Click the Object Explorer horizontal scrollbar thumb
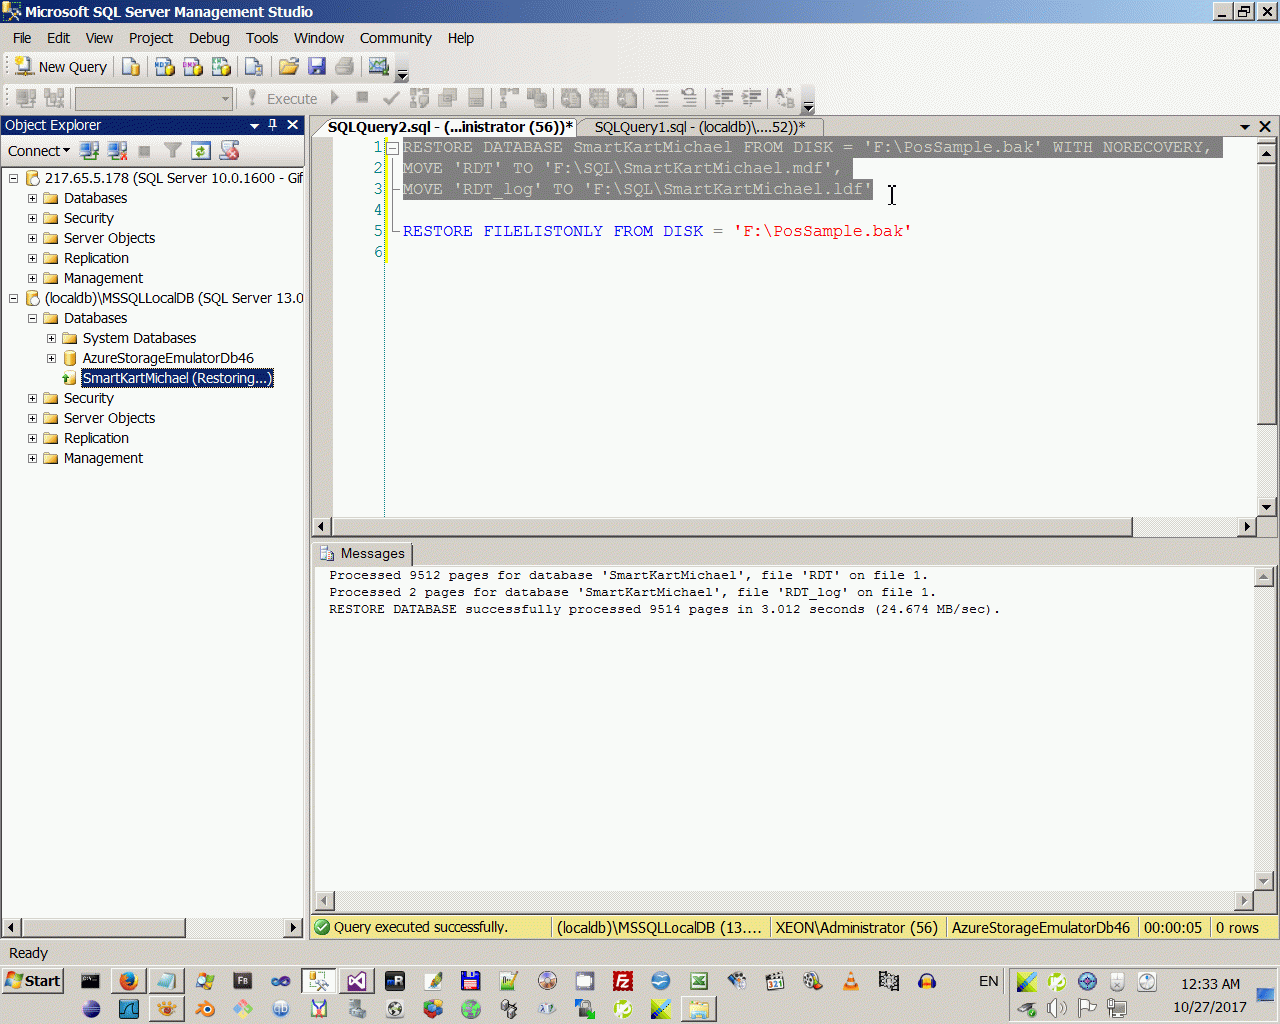This screenshot has width=1280, height=1024. [x=104, y=927]
